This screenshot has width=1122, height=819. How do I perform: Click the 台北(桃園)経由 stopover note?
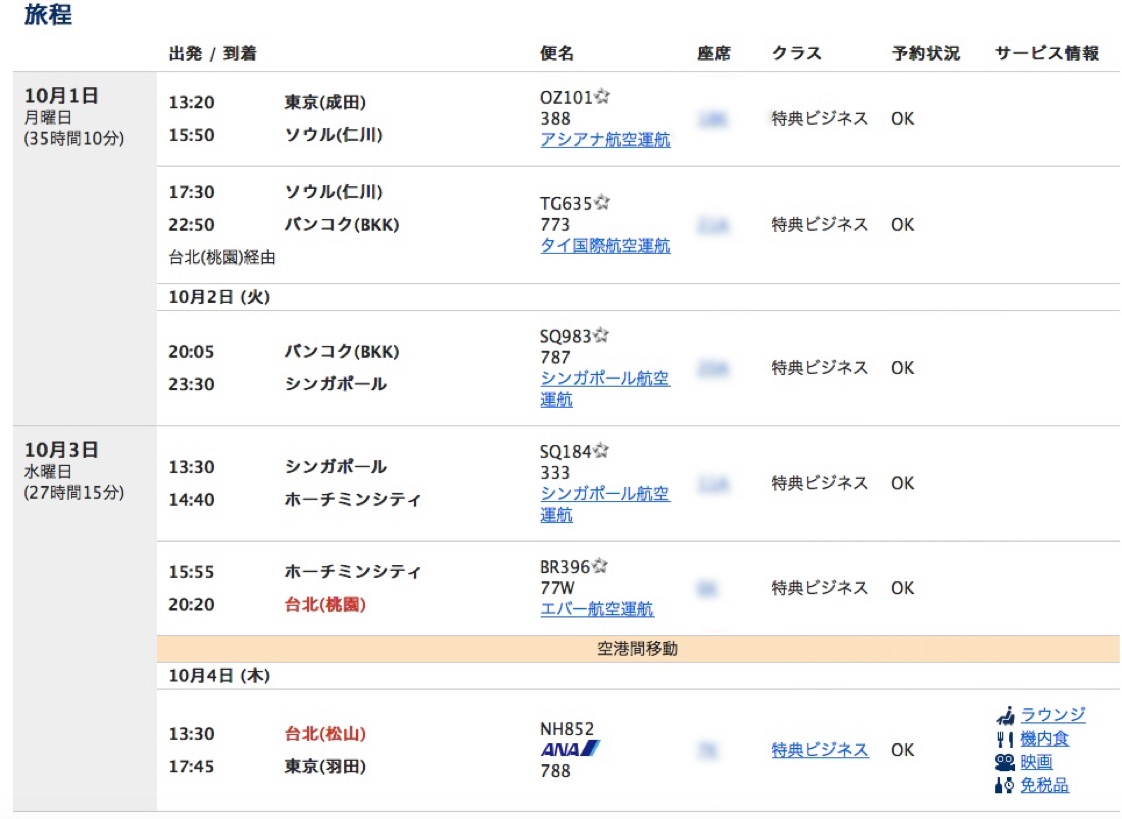[x=222, y=258]
